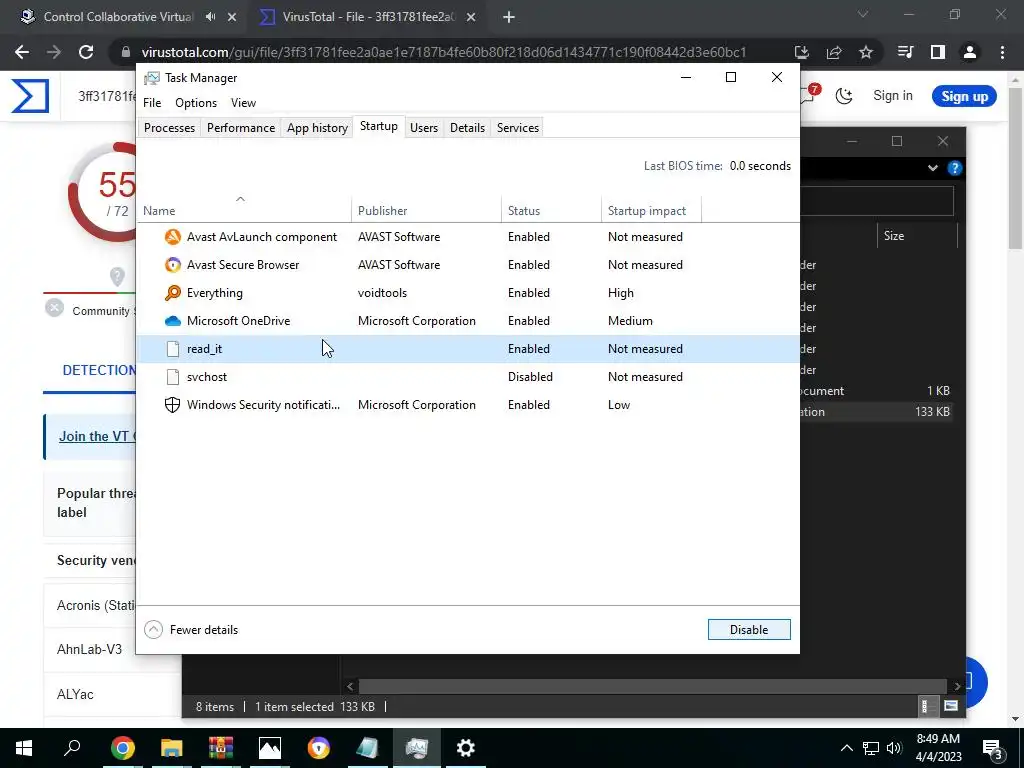Click Chrome install/download icon in address bar

pyautogui.click(x=802, y=52)
